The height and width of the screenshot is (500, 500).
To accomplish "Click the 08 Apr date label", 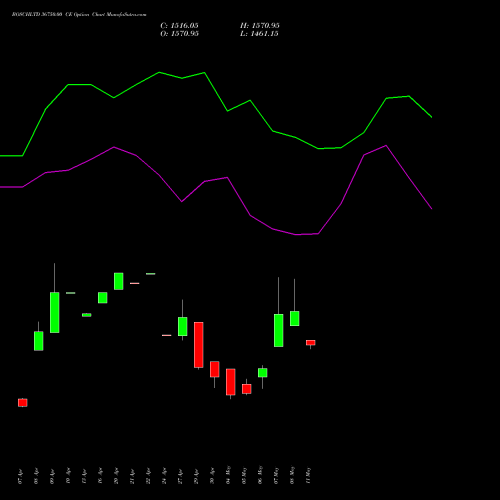I will point(36,476).
